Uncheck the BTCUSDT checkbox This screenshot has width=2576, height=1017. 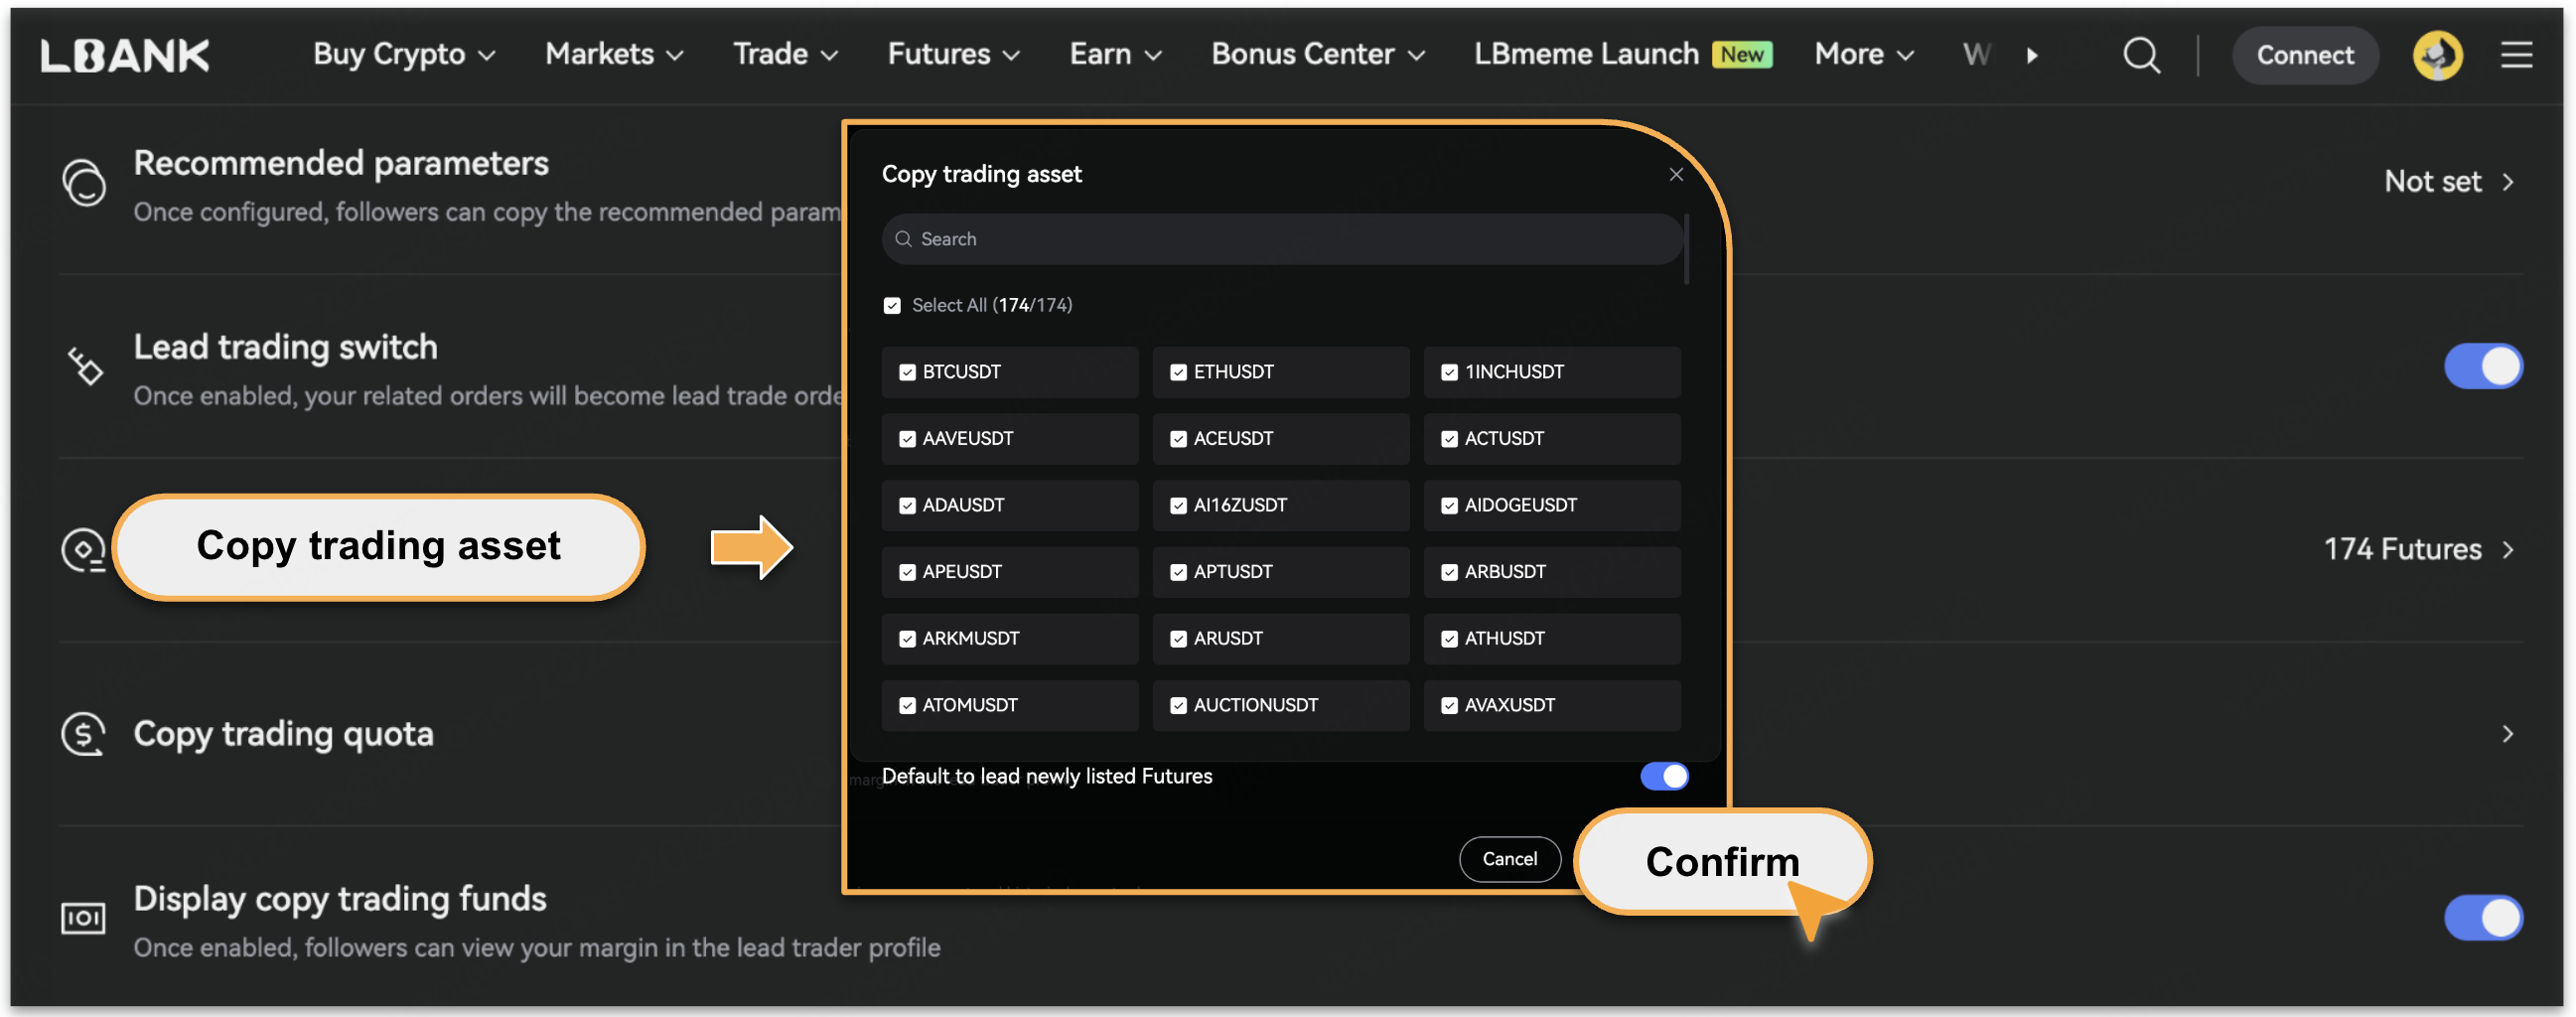[907, 372]
